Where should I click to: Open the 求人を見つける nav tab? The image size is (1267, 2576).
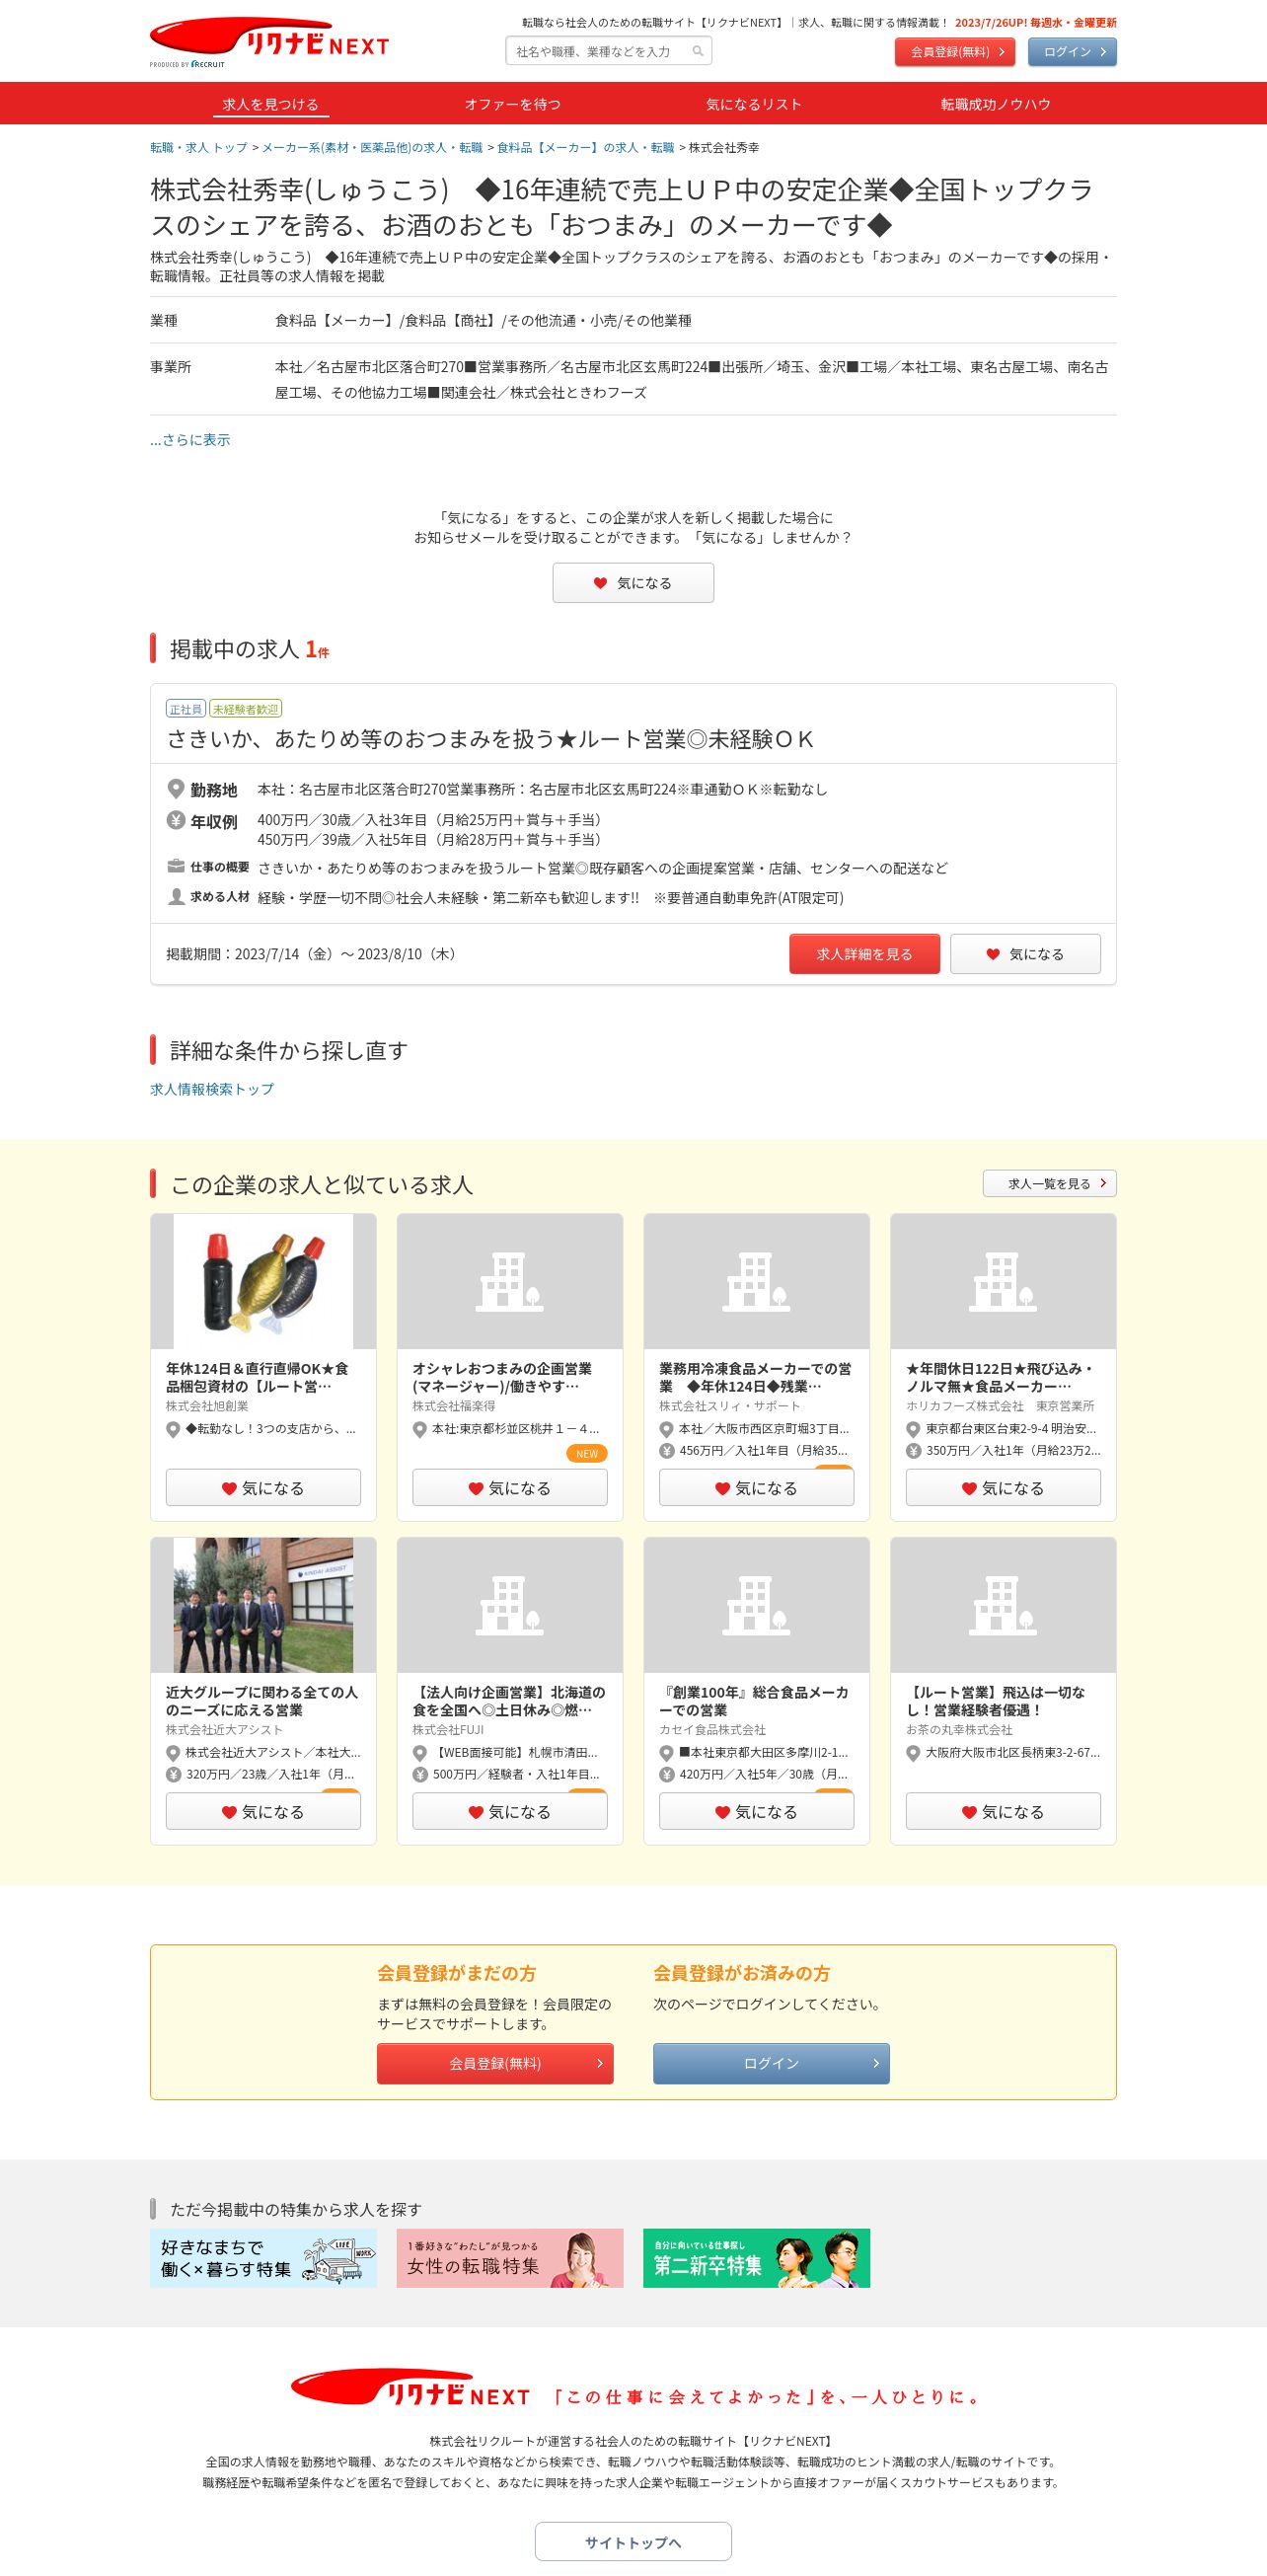270,104
